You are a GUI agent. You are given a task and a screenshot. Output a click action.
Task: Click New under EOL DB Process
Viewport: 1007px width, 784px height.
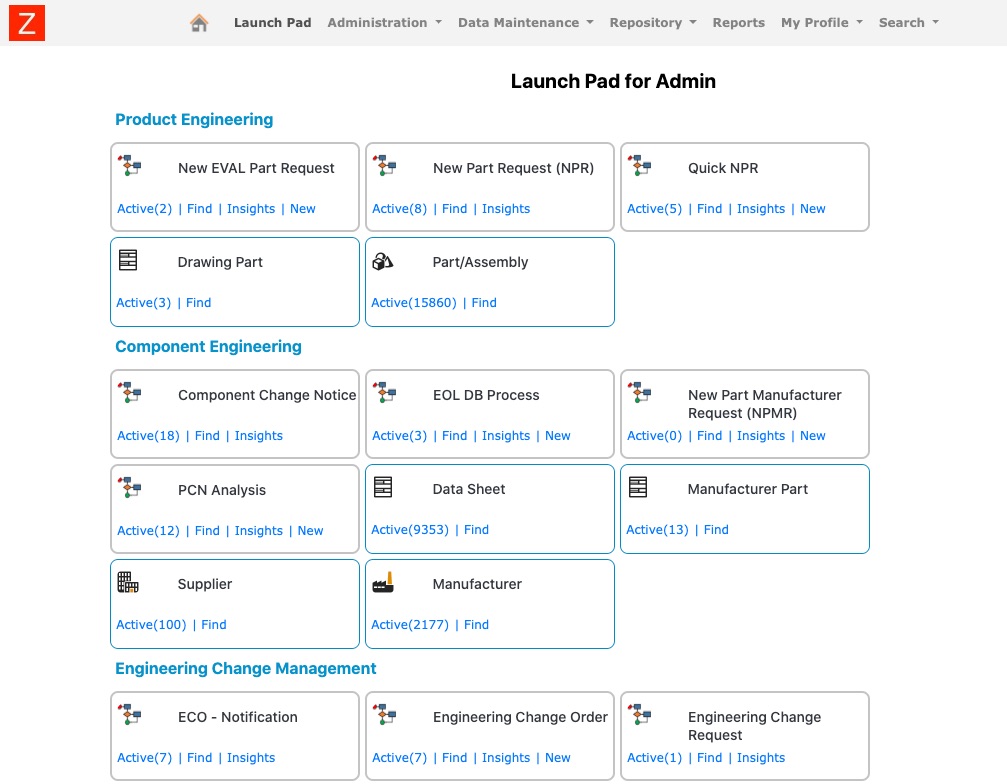tap(557, 435)
